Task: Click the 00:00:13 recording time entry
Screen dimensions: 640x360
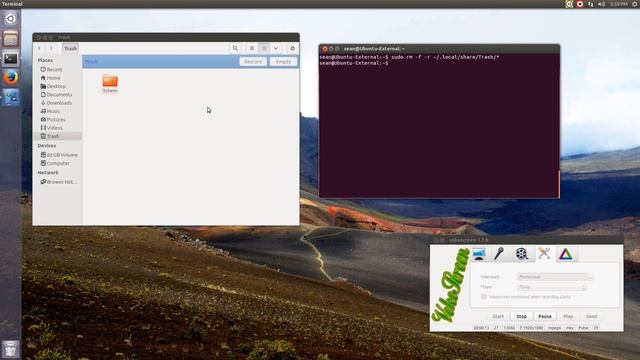Action: point(481,328)
